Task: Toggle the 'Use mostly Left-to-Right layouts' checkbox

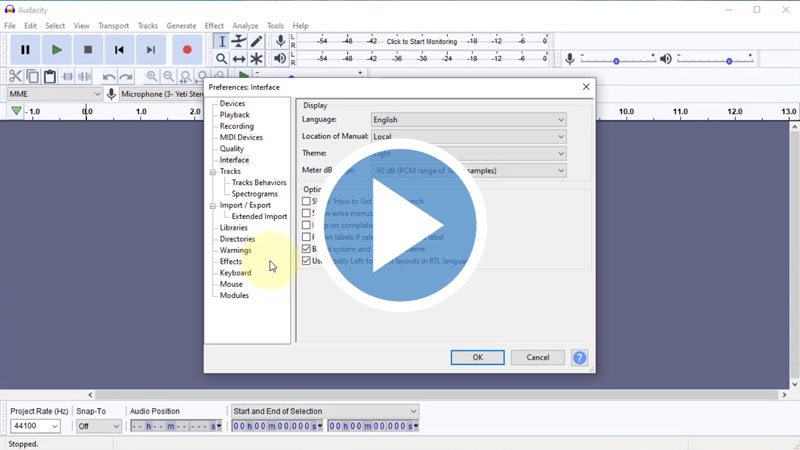Action: click(307, 261)
